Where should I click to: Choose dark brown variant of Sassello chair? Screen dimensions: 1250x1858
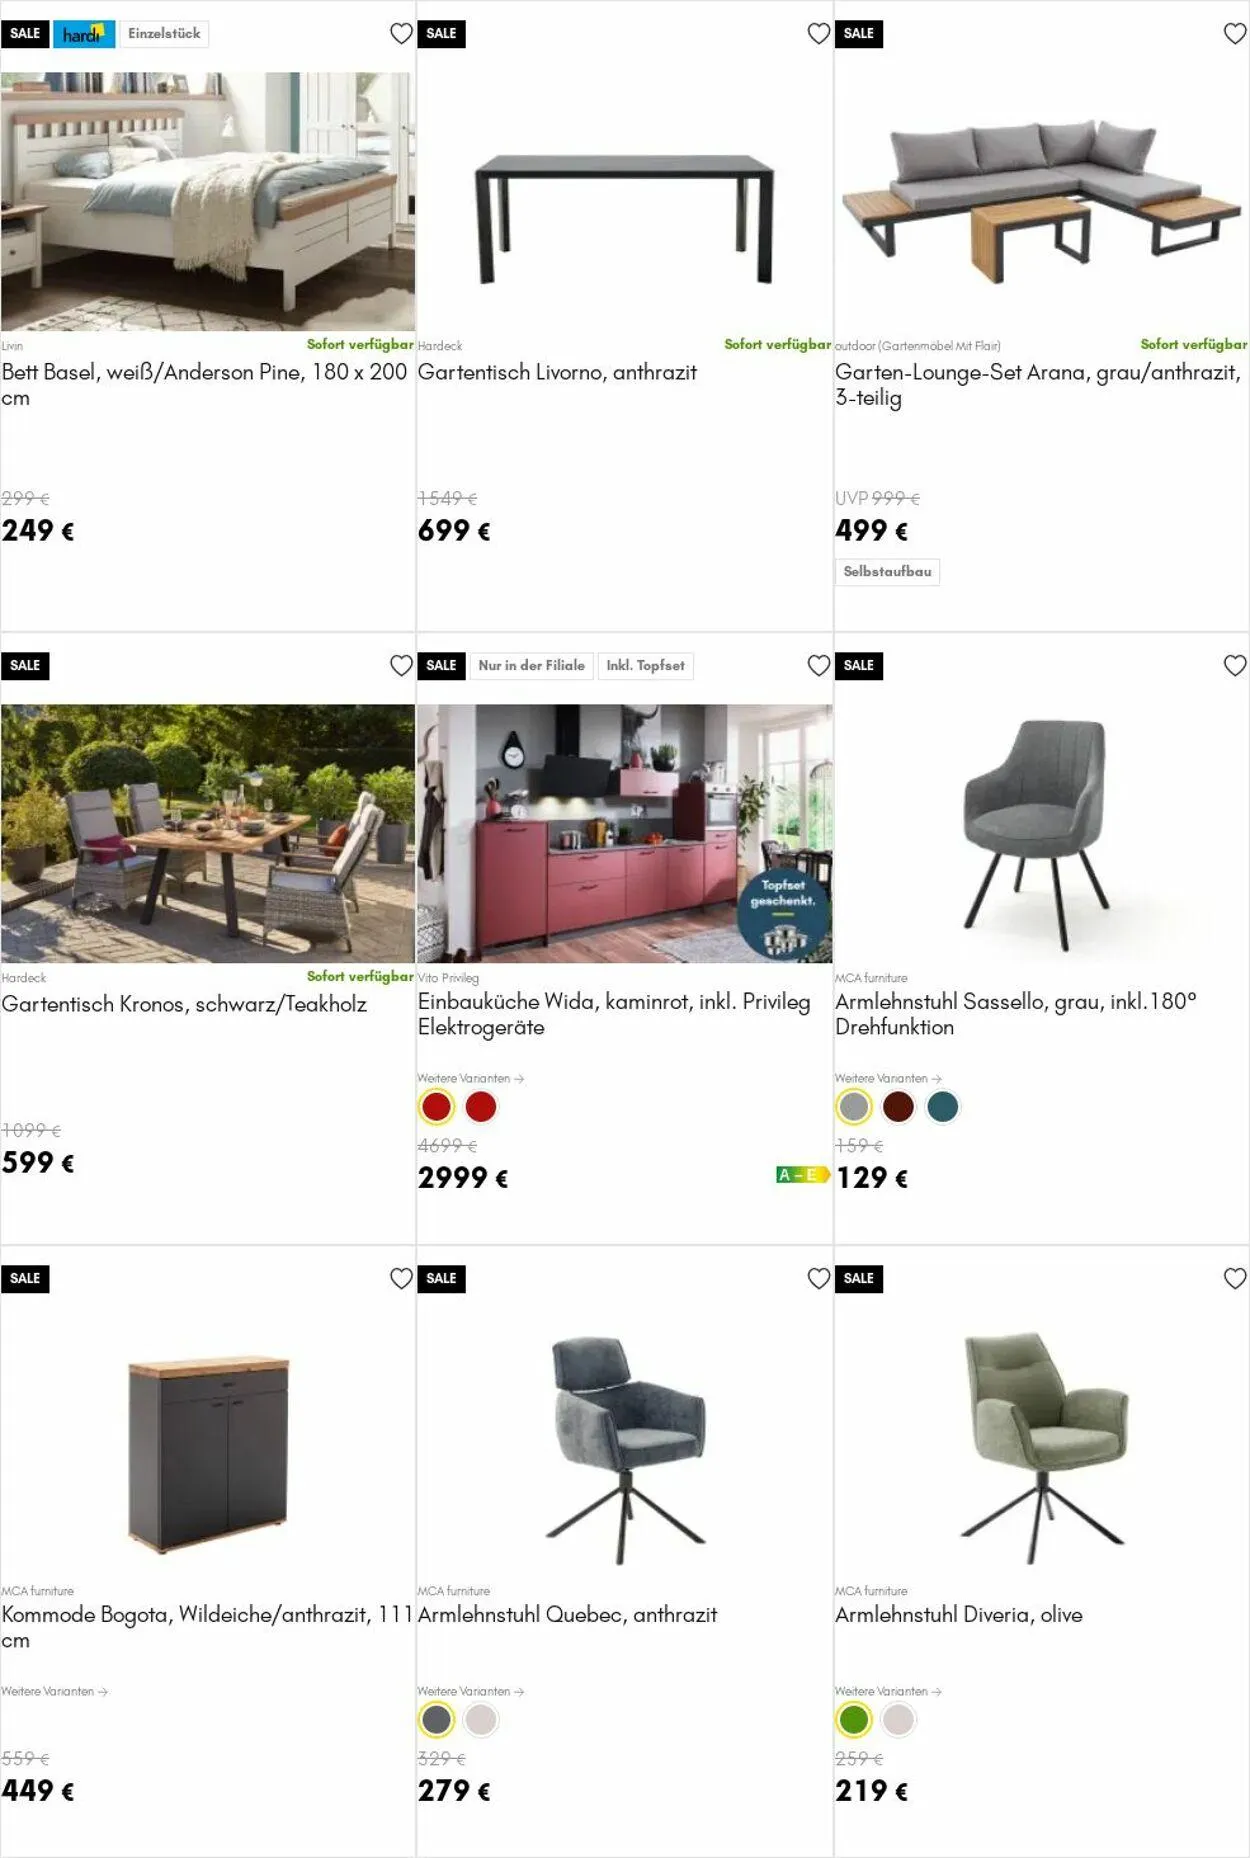click(898, 1107)
